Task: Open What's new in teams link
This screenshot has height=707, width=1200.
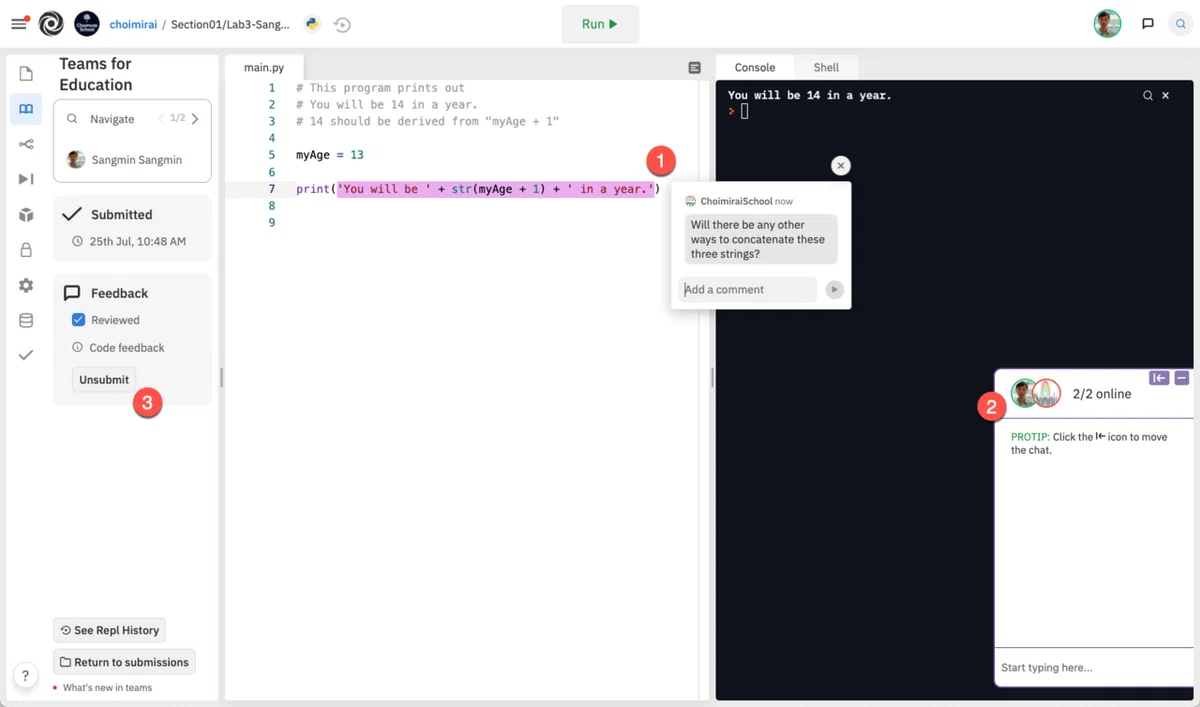Action: tap(107, 688)
